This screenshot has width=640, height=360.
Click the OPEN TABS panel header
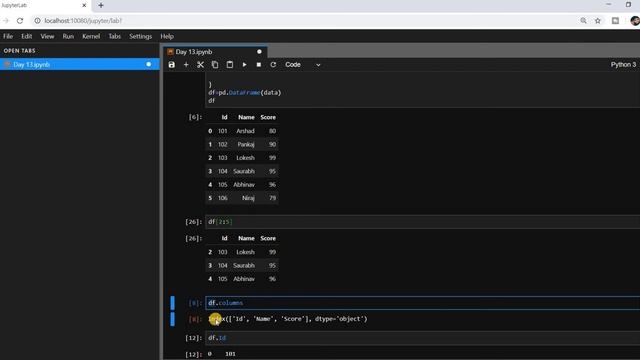pos(20,51)
